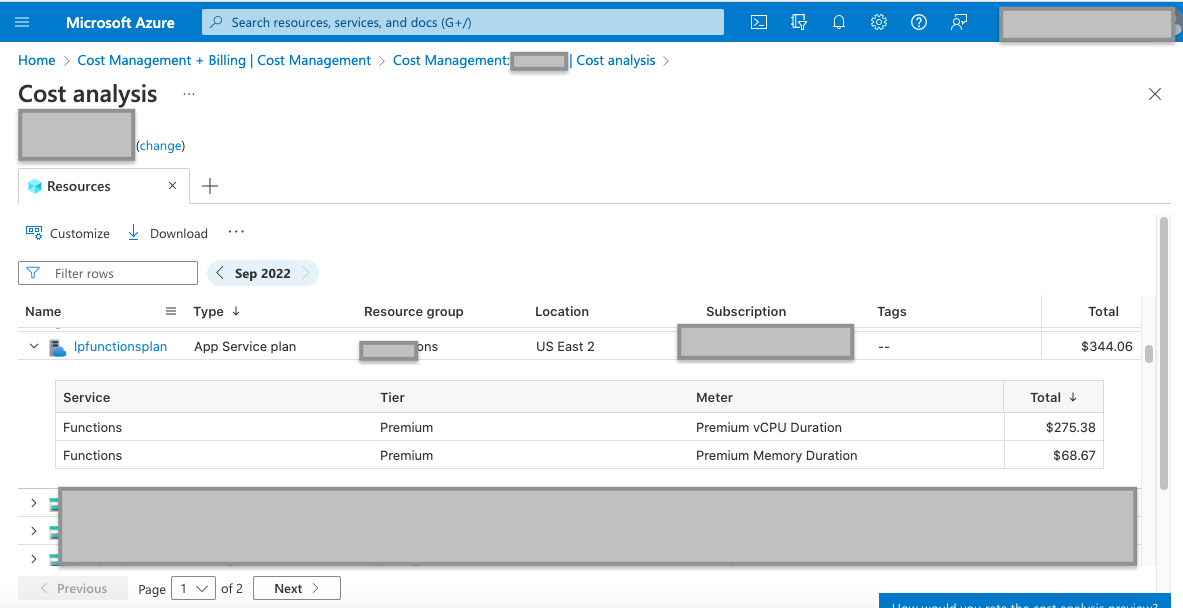Click the Download button
This screenshot has width=1183, height=608.
[167, 233]
